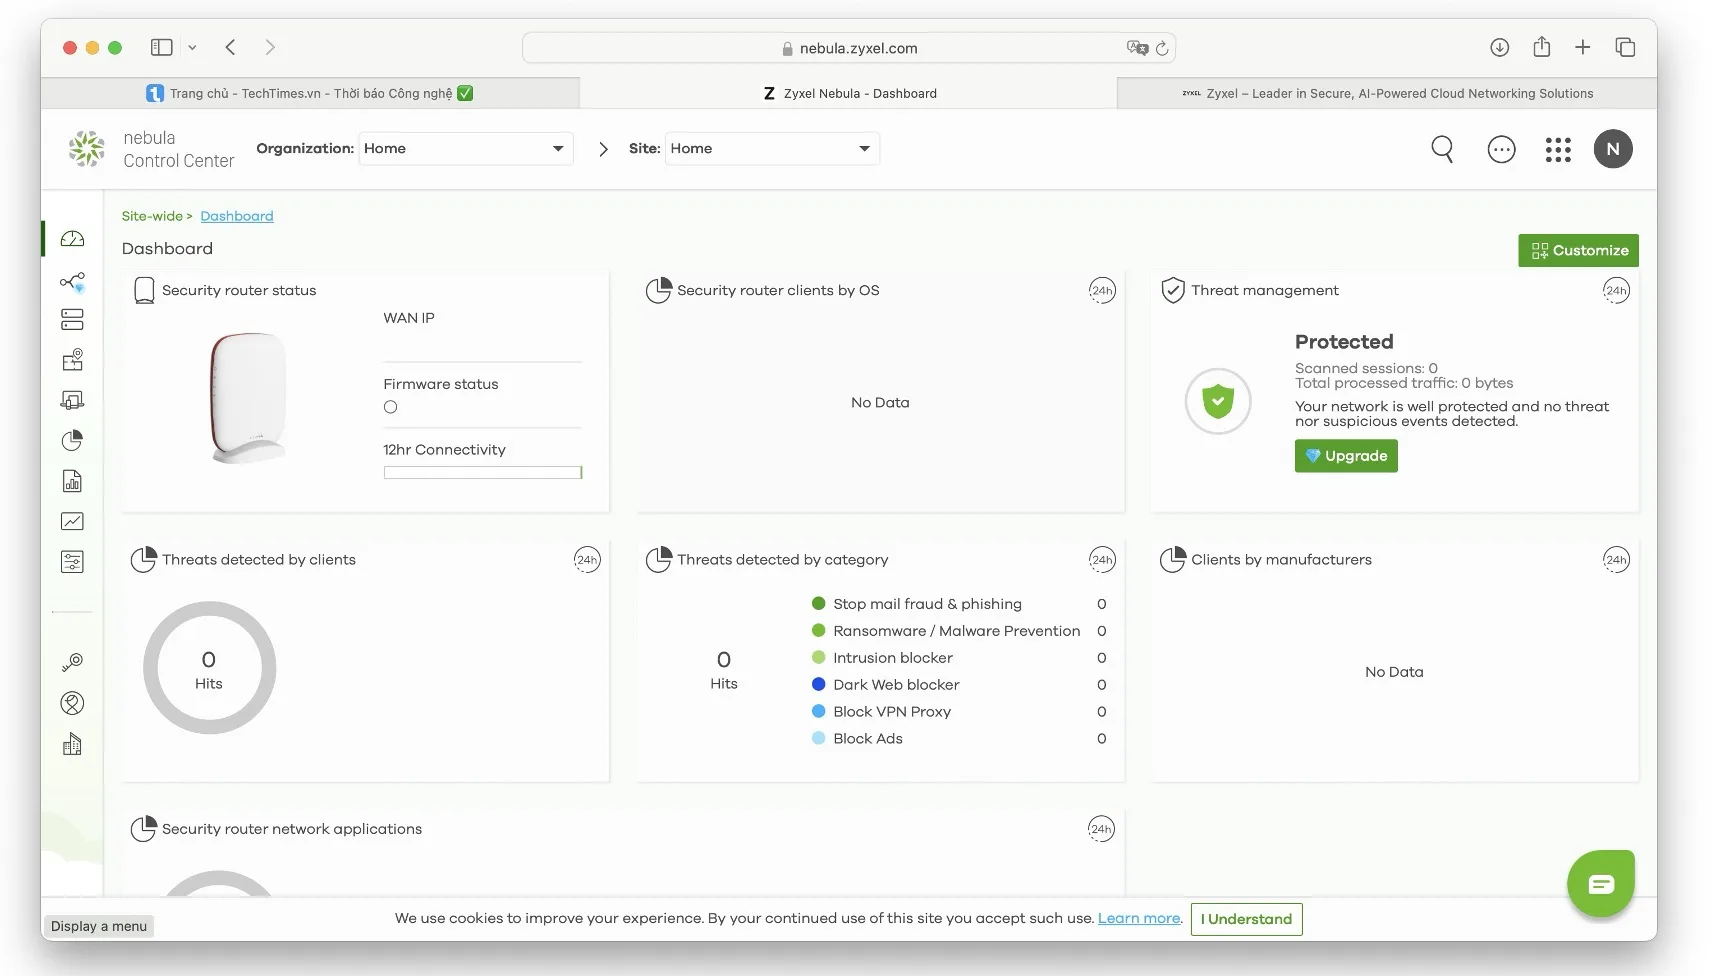This screenshot has width=1712, height=976.
Task: Click the Intrusion blocker legend entry
Action: coord(882,658)
